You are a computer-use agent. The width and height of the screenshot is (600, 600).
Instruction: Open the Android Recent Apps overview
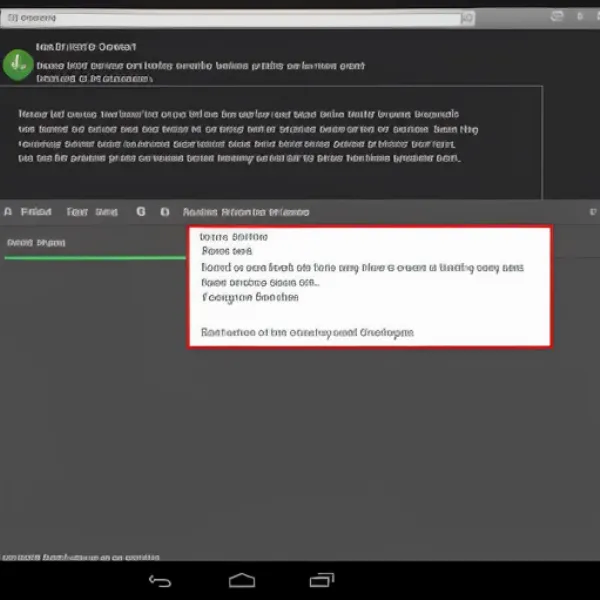322,580
